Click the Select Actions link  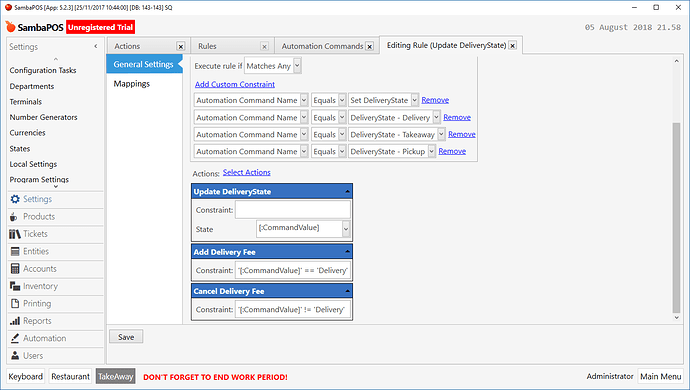[246, 173]
